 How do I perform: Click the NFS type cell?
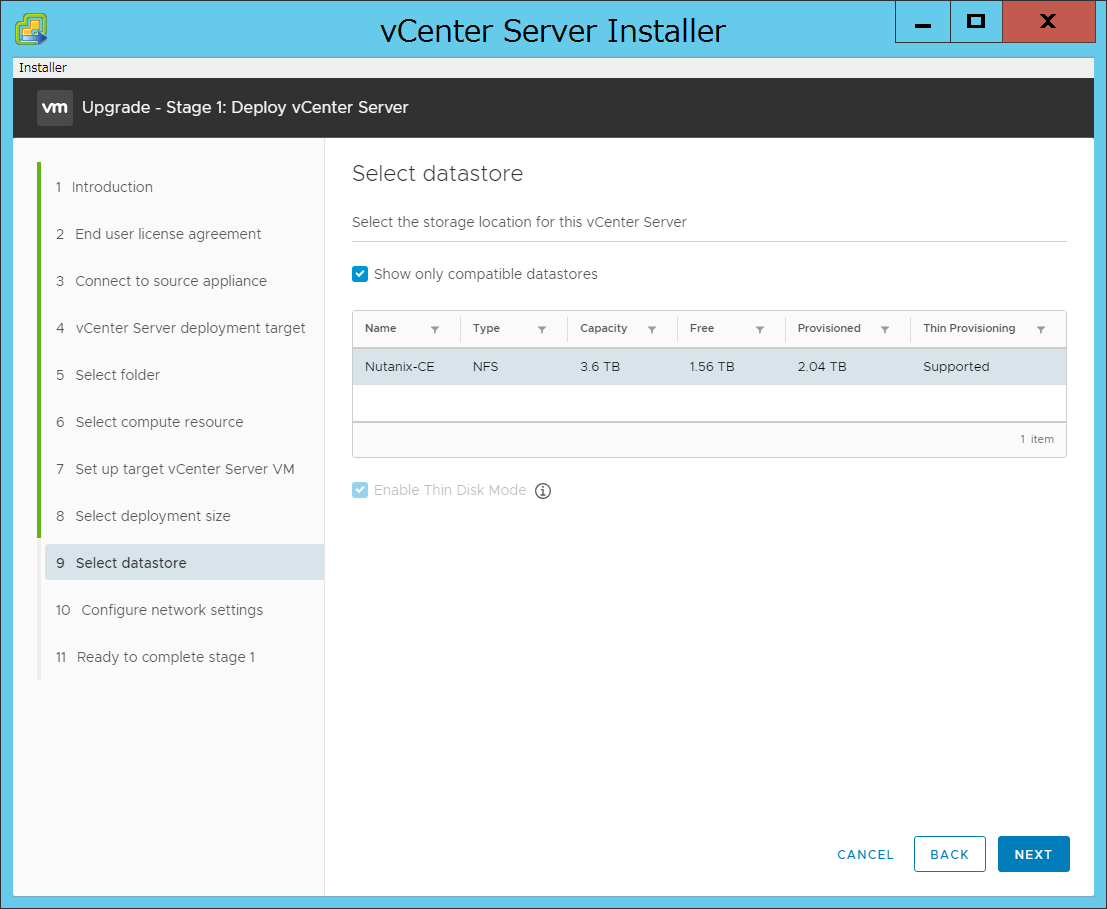click(486, 367)
